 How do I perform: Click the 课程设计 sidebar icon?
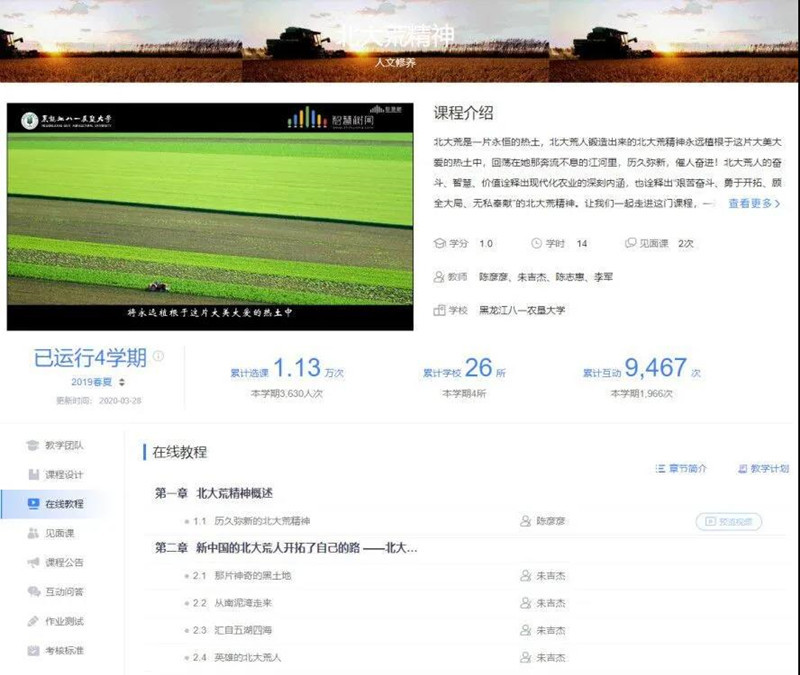click(x=33, y=474)
